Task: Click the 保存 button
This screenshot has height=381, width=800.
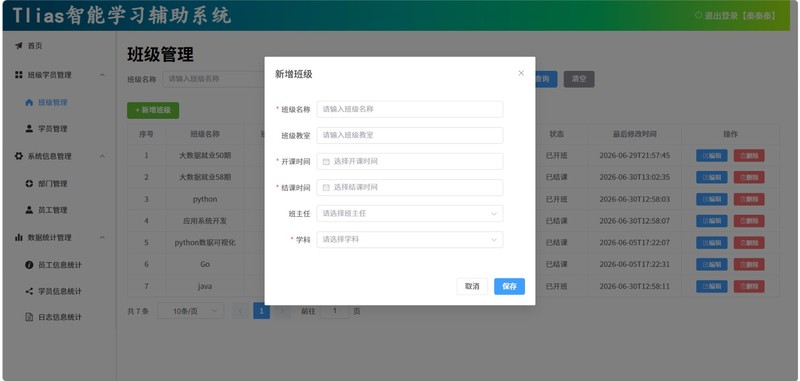Action: tap(509, 287)
